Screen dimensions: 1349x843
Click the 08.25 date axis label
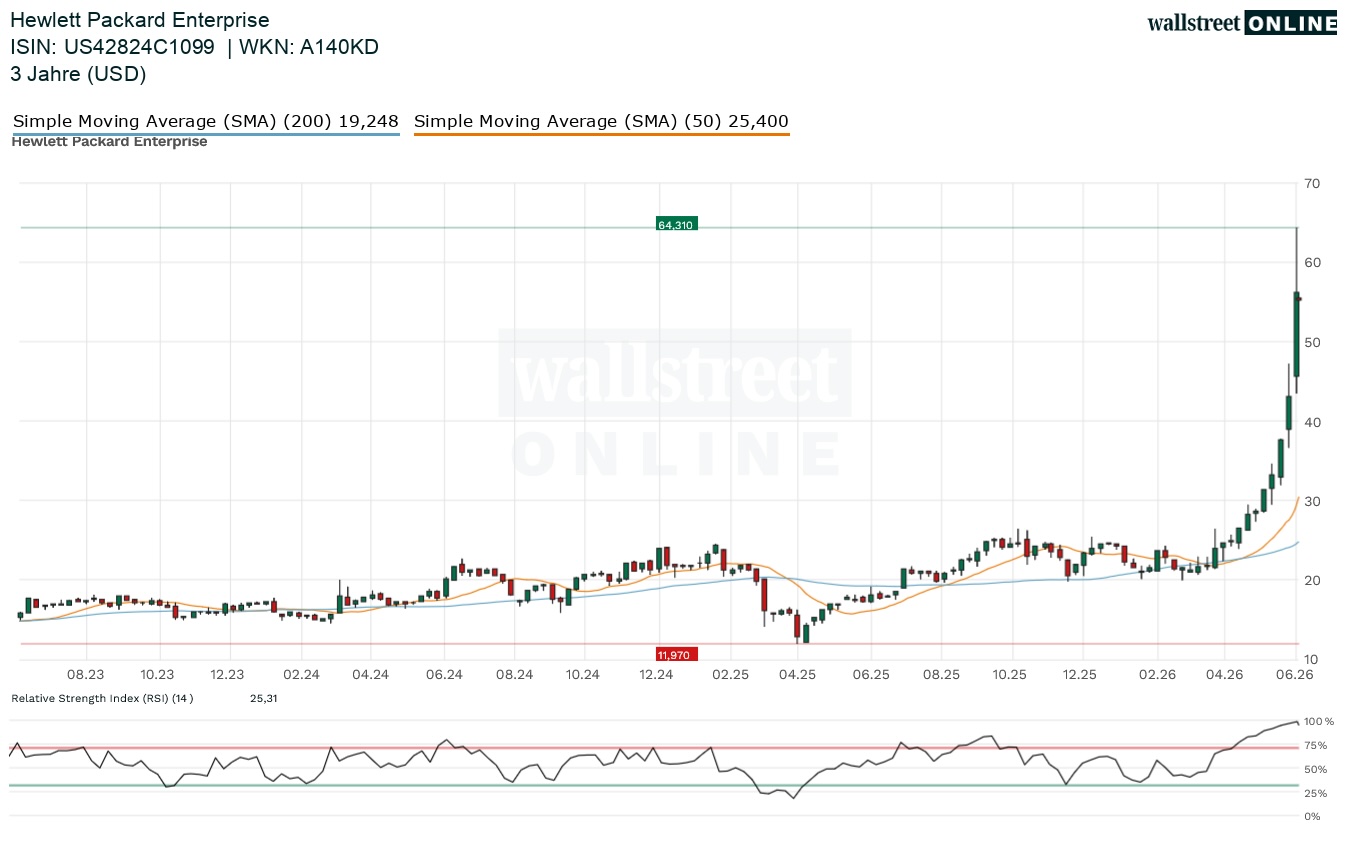[940, 675]
